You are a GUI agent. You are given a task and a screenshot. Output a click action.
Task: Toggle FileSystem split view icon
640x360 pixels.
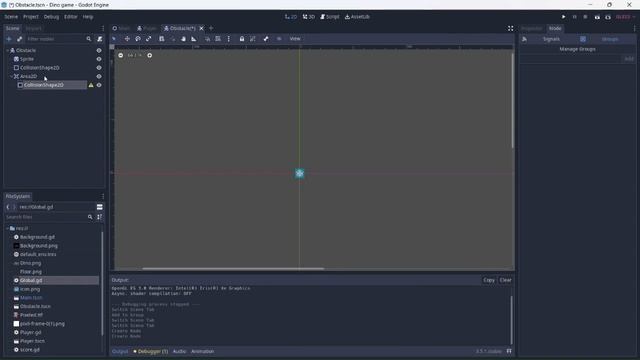tap(100, 207)
